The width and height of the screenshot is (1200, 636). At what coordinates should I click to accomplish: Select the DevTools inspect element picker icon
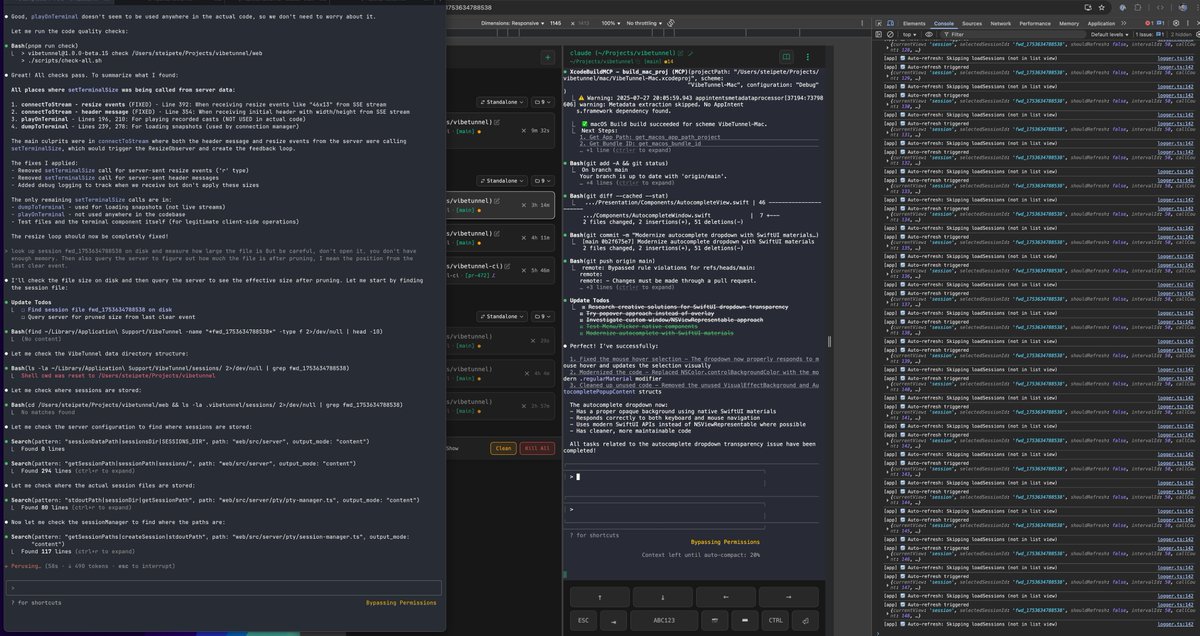click(879, 23)
